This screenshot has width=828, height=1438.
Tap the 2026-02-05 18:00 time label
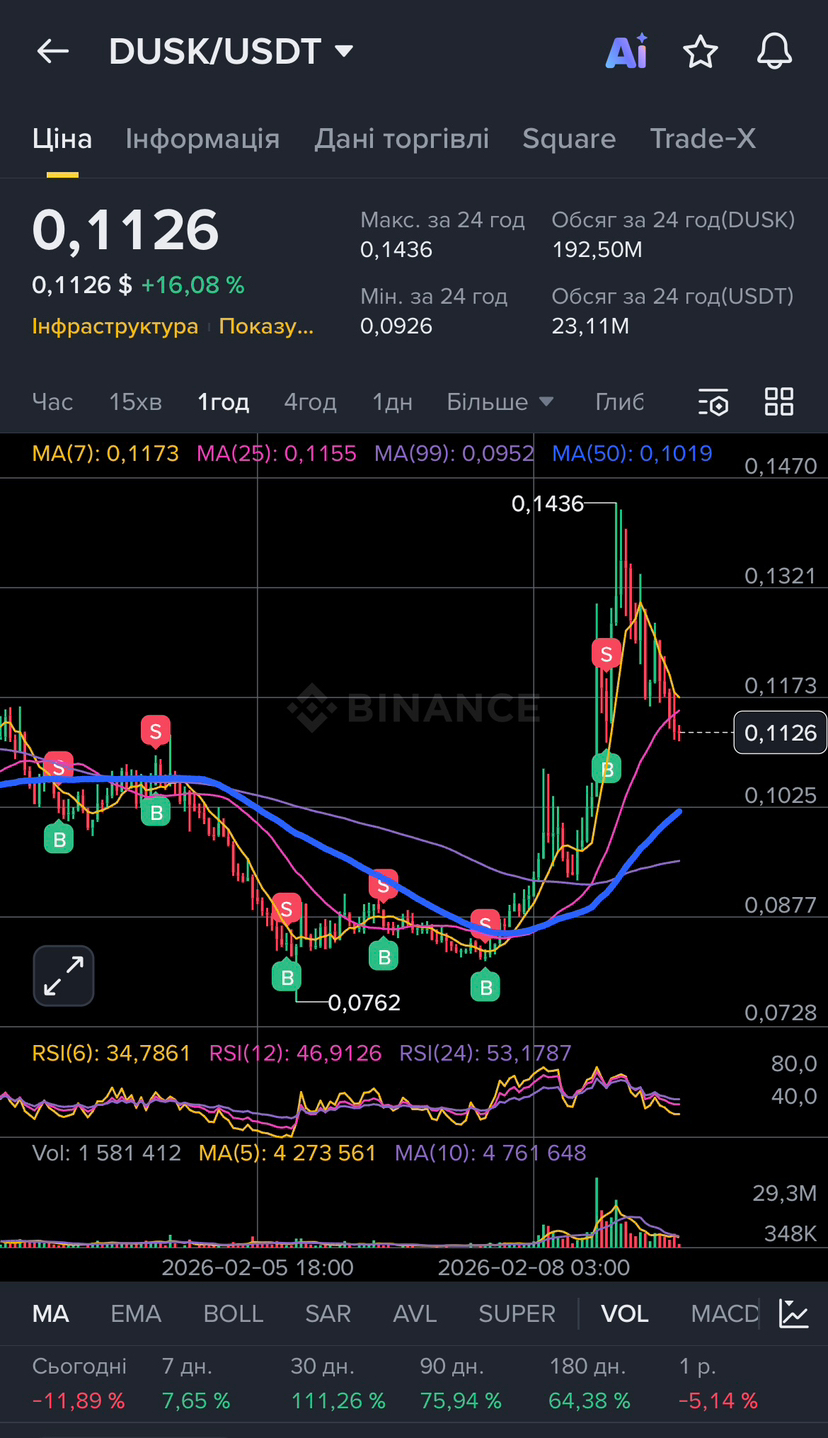258,1268
